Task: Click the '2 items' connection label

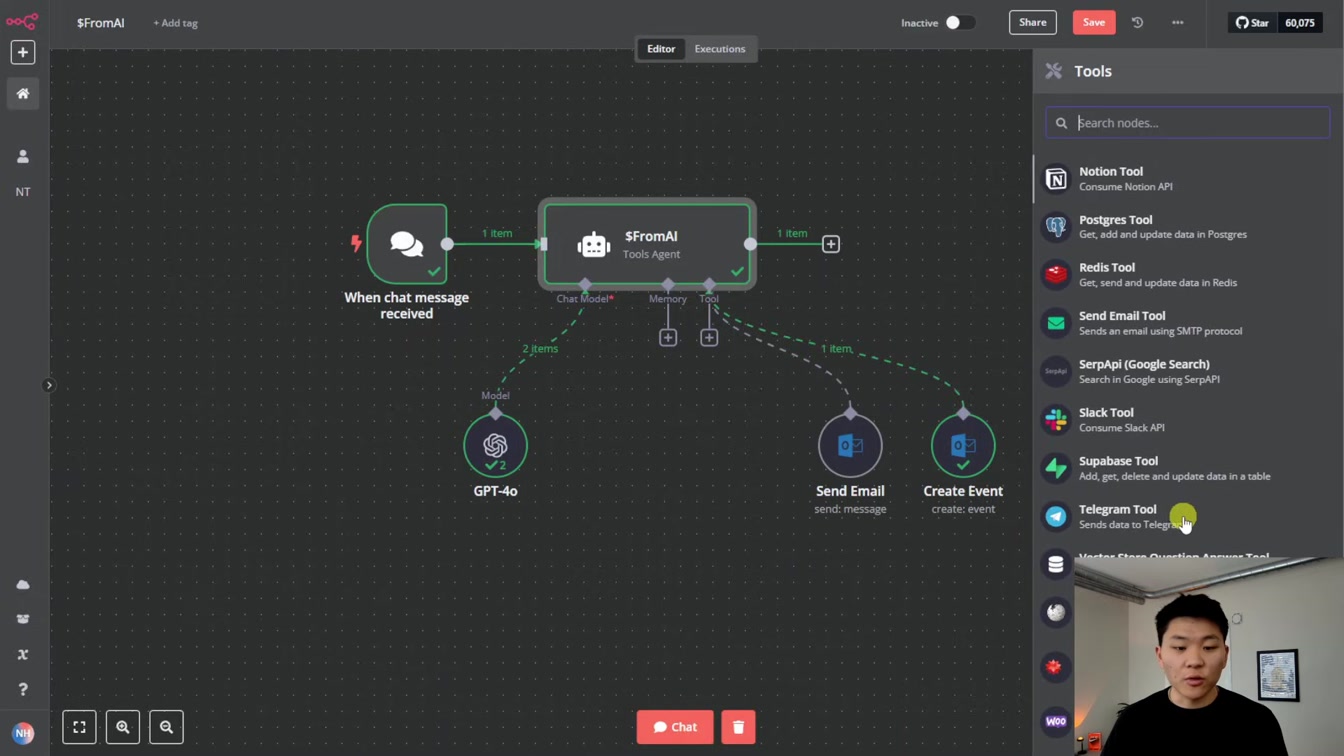Action: 540,349
